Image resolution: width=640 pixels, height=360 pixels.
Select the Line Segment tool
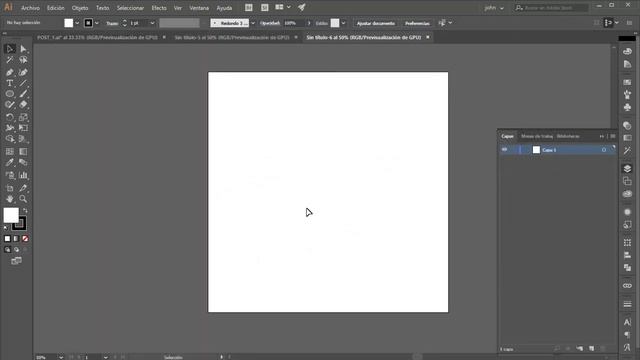[x=23, y=83]
